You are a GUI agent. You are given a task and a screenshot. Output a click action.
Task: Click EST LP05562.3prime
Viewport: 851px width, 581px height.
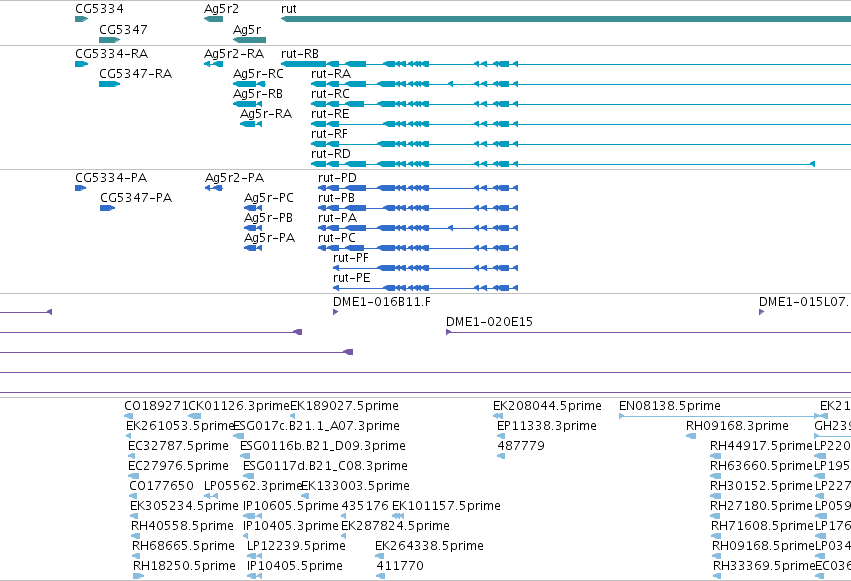pyautogui.click(x=253, y=487)
